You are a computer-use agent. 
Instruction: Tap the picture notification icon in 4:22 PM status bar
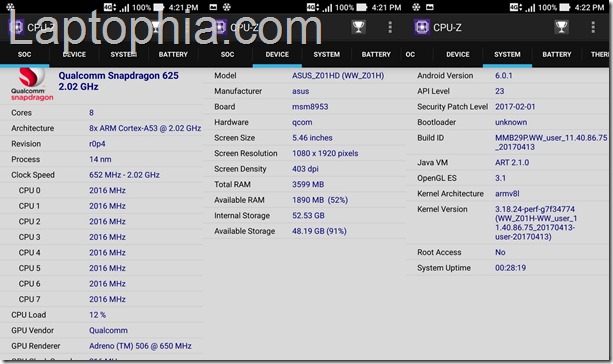click(430, 7)
